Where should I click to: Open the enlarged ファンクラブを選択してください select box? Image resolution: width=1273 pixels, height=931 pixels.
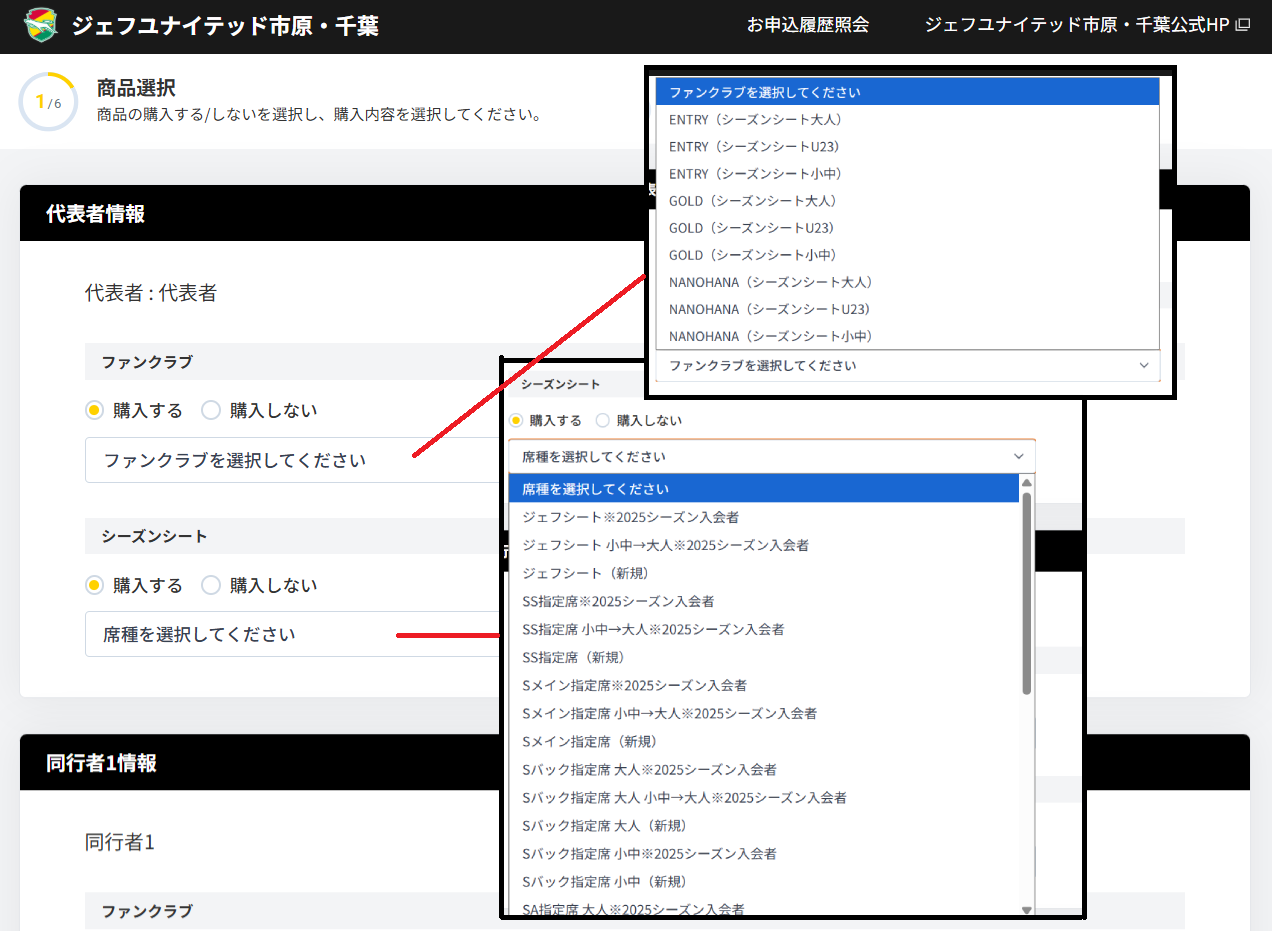(x=908, y=366)
